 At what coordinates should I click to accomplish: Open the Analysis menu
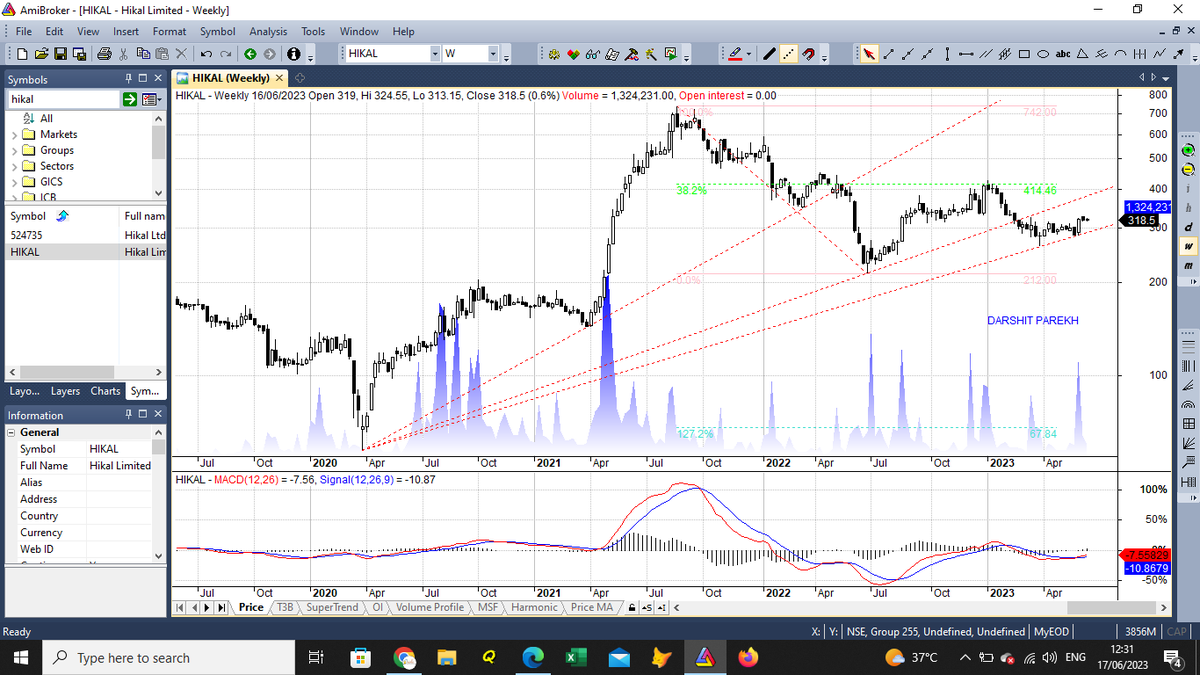[268, 31]
